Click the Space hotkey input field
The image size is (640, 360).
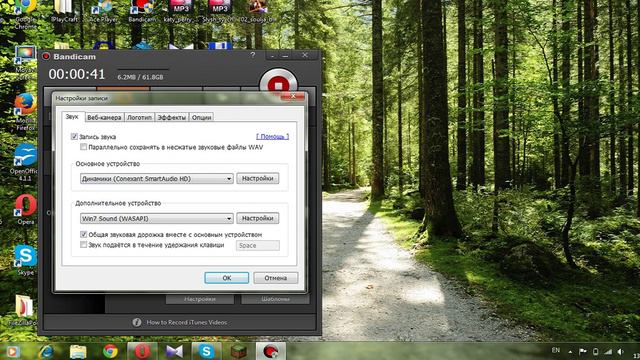258,245
